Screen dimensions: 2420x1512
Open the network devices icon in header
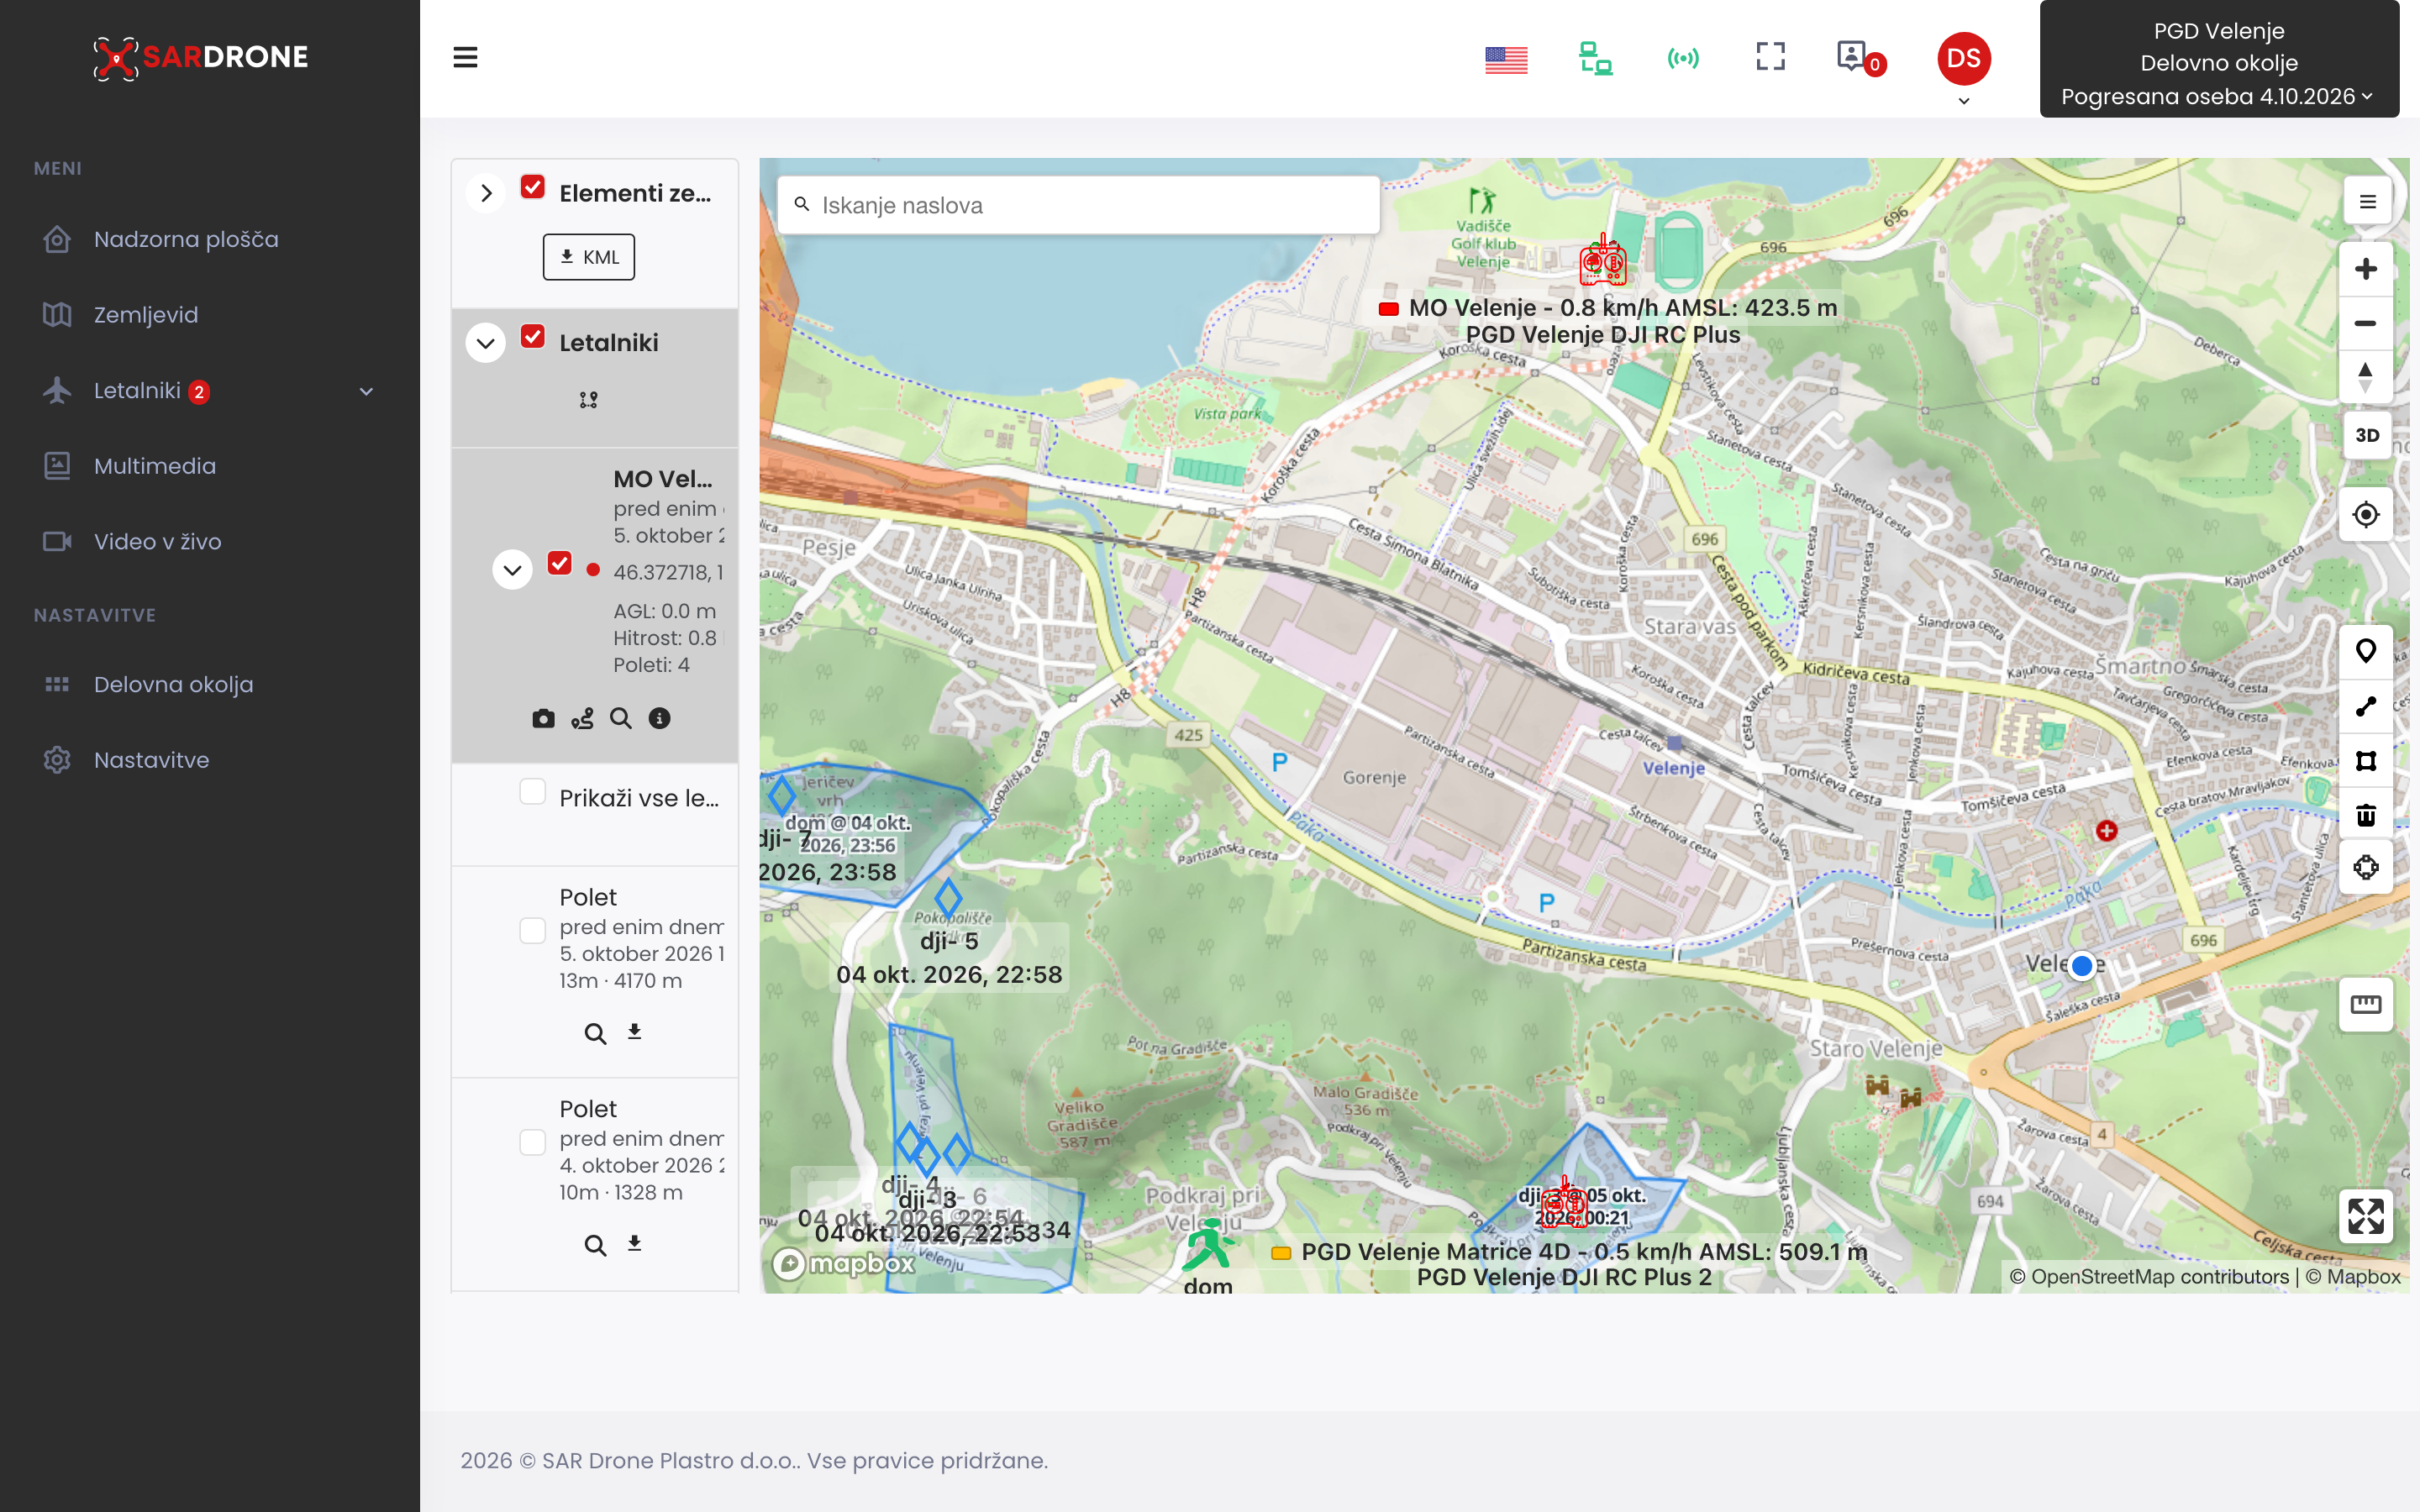1595,58
